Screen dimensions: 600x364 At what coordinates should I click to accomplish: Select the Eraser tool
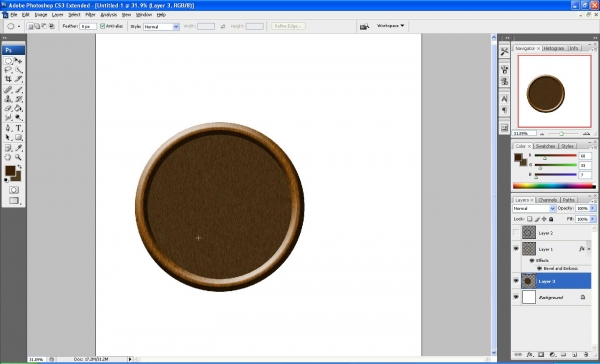point(8,108)
